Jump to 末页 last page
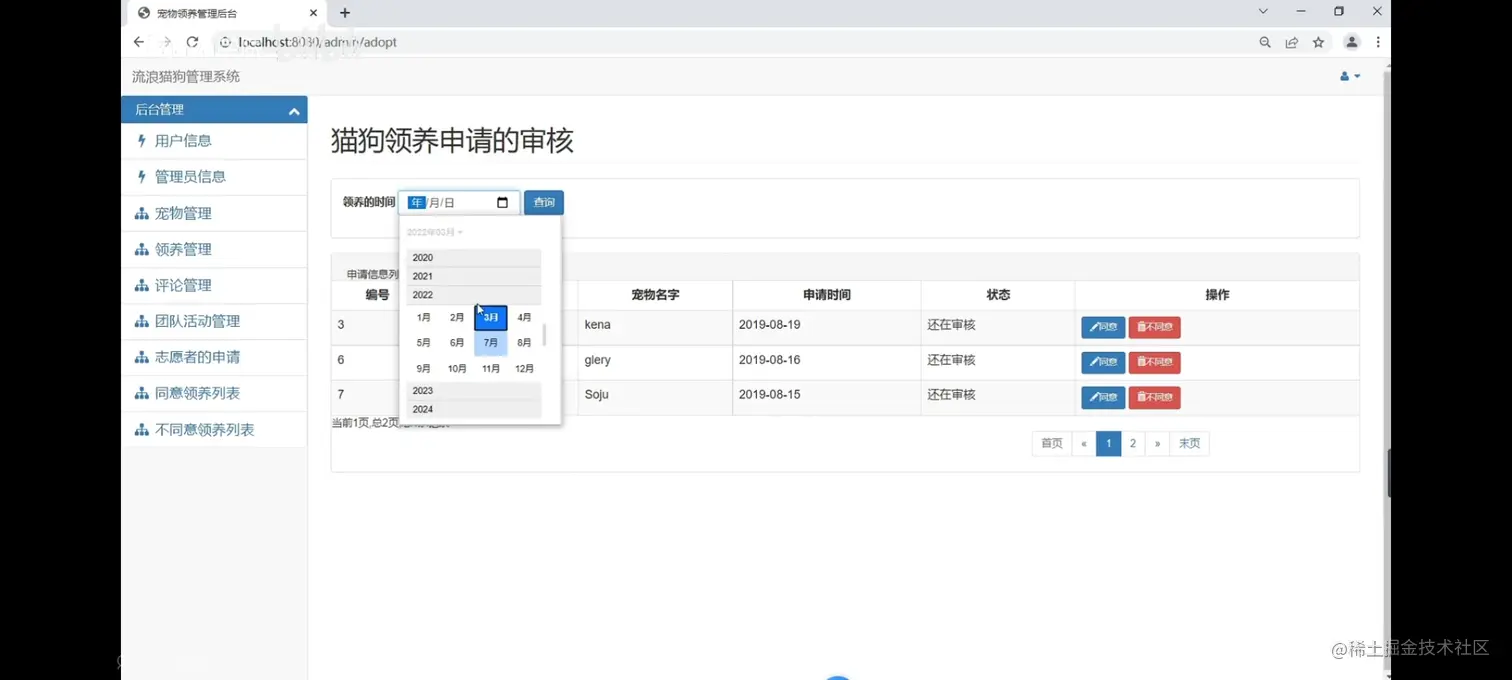Viewport: 1512px width, 680px height. click(1189, 443)
